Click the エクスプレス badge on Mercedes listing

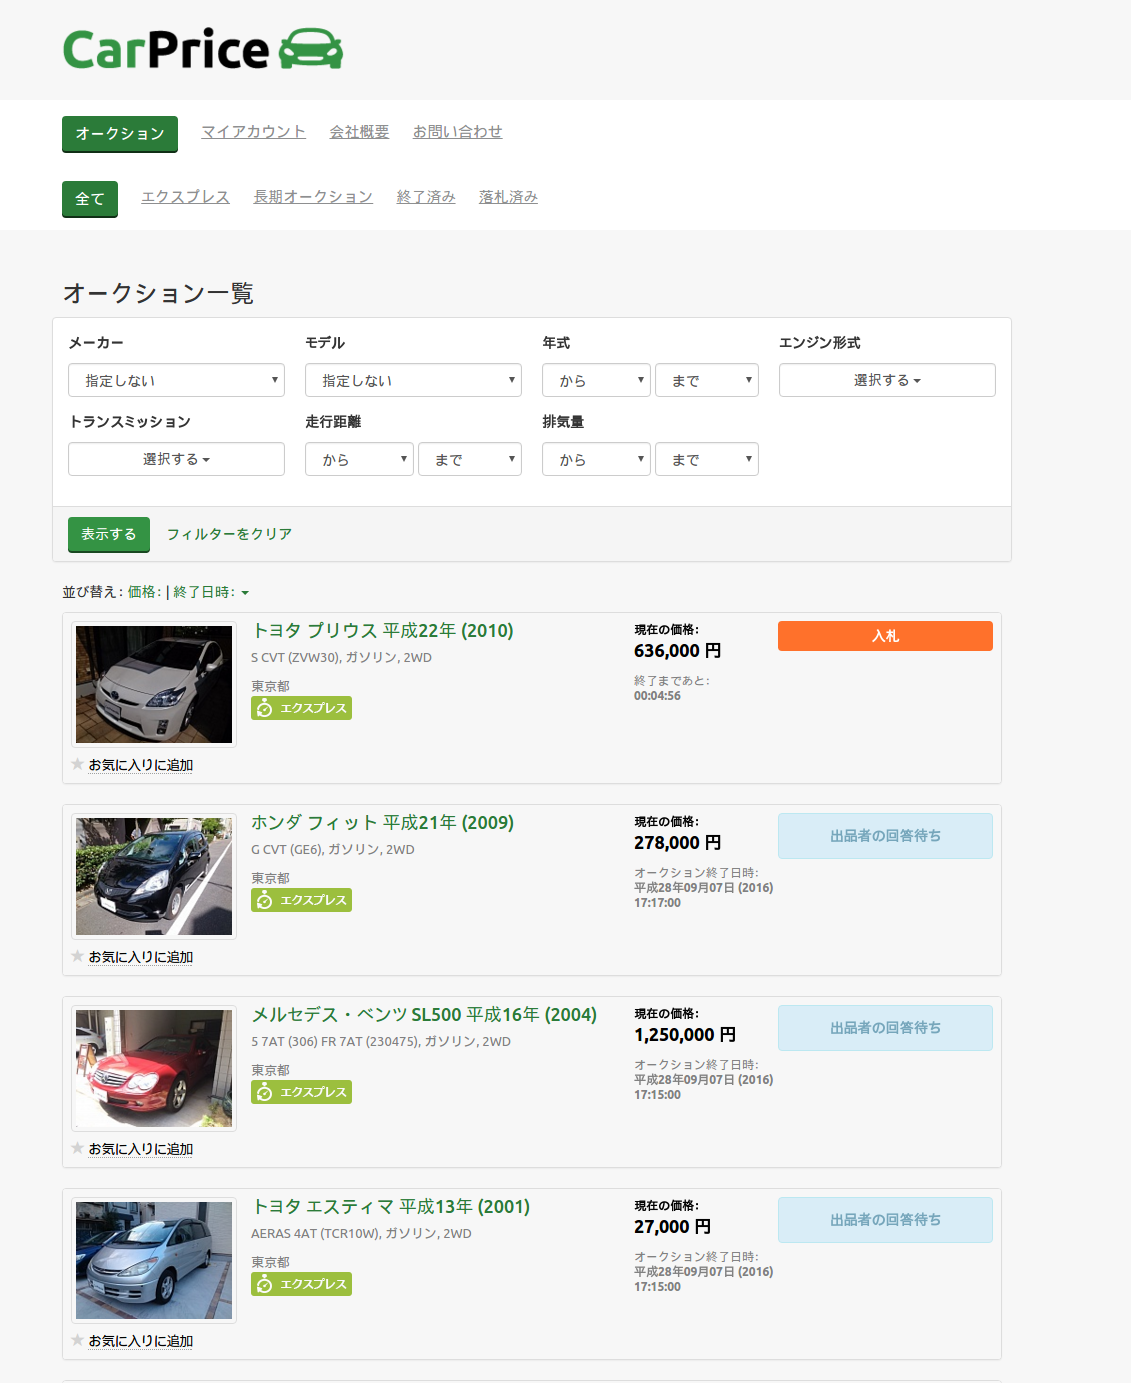(301, 1092)
